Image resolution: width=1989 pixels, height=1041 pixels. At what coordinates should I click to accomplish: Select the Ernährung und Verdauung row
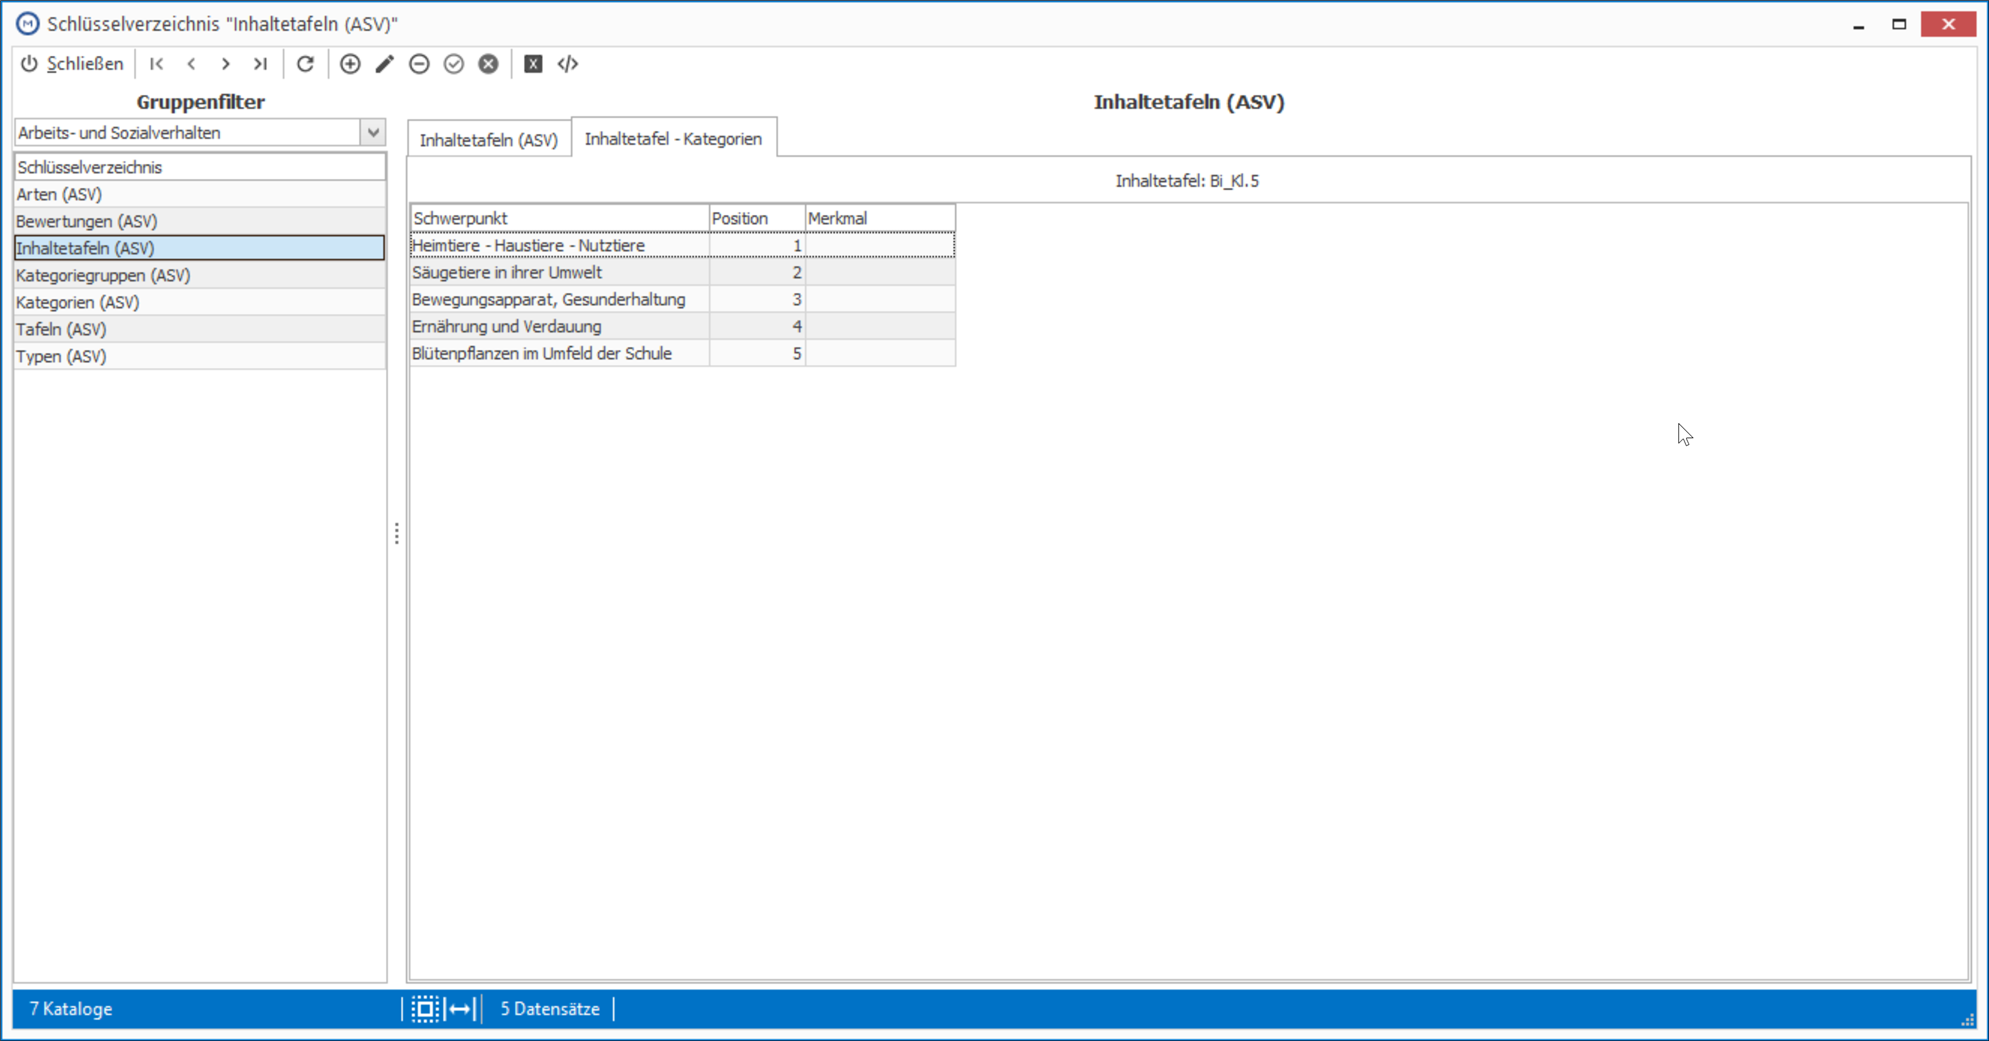(682, 326)
